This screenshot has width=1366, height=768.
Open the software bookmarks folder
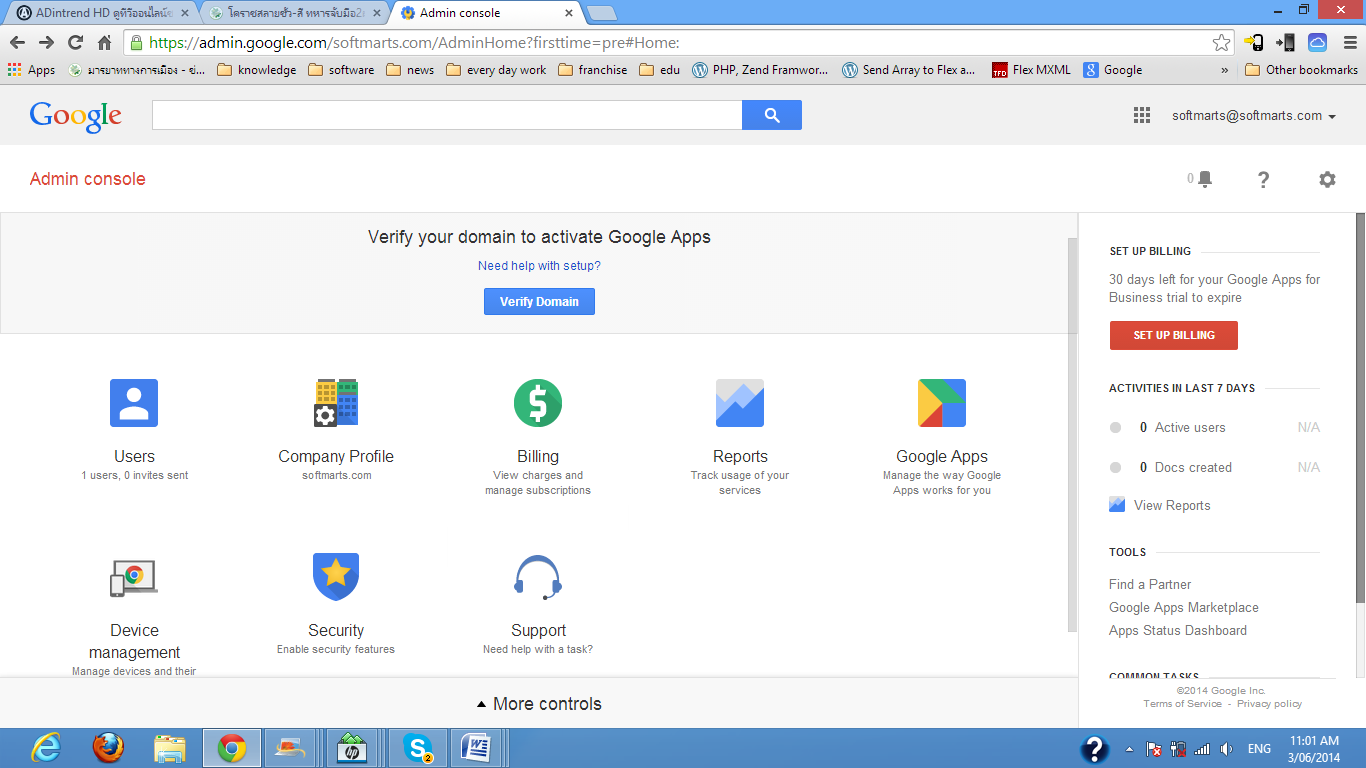(x=341, y=70)
